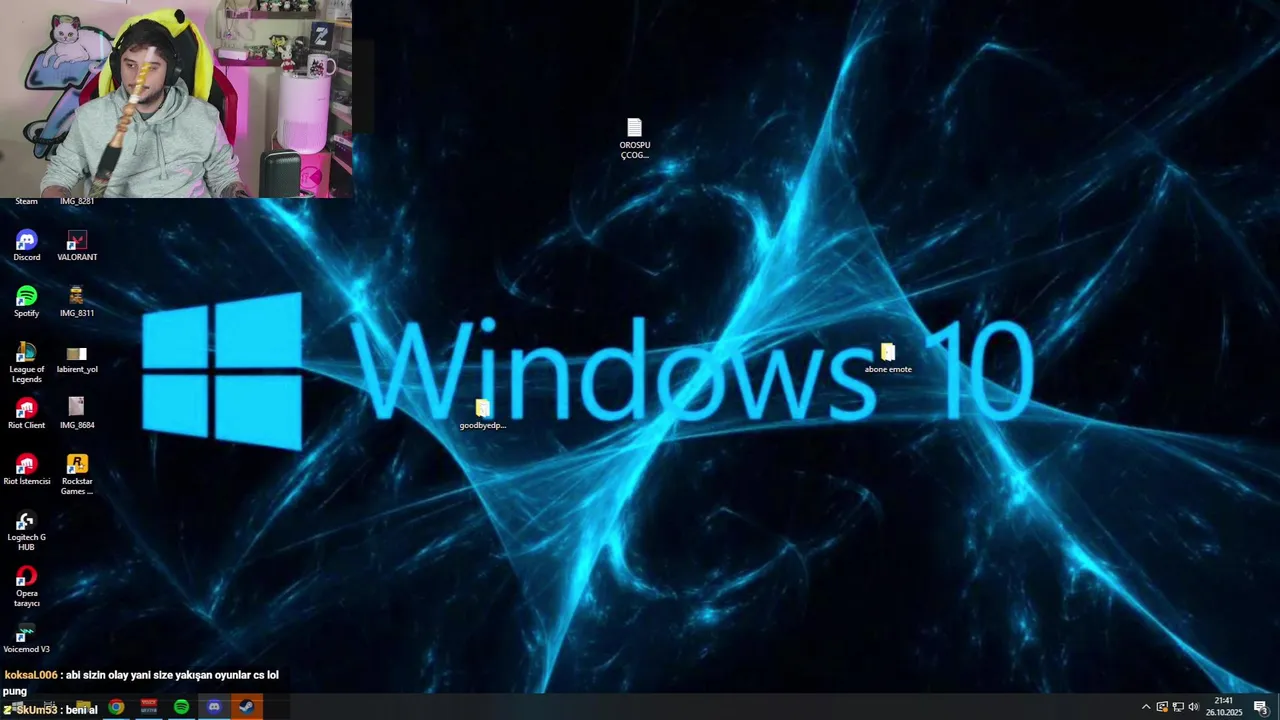Show hidden system tray icons
Image resolution: width=1280 pixels, height=720 pixels.
click(1146, 707)
